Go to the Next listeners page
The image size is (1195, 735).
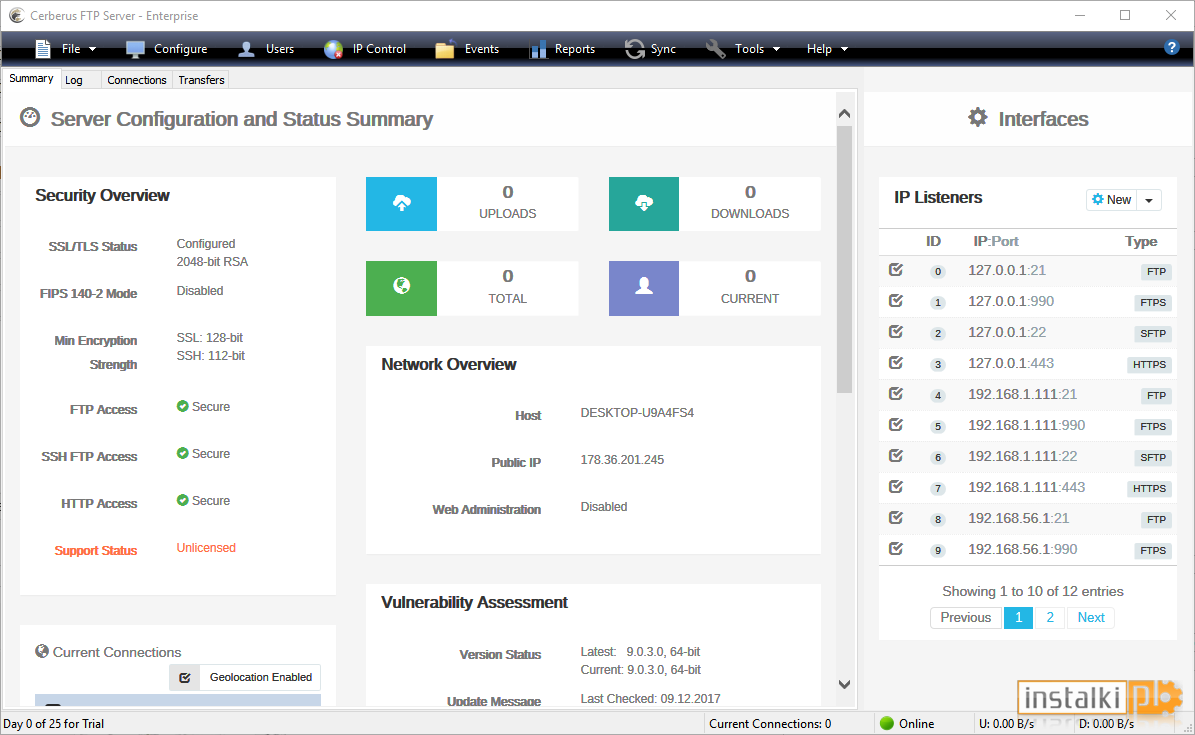[x=1091, y=618]
